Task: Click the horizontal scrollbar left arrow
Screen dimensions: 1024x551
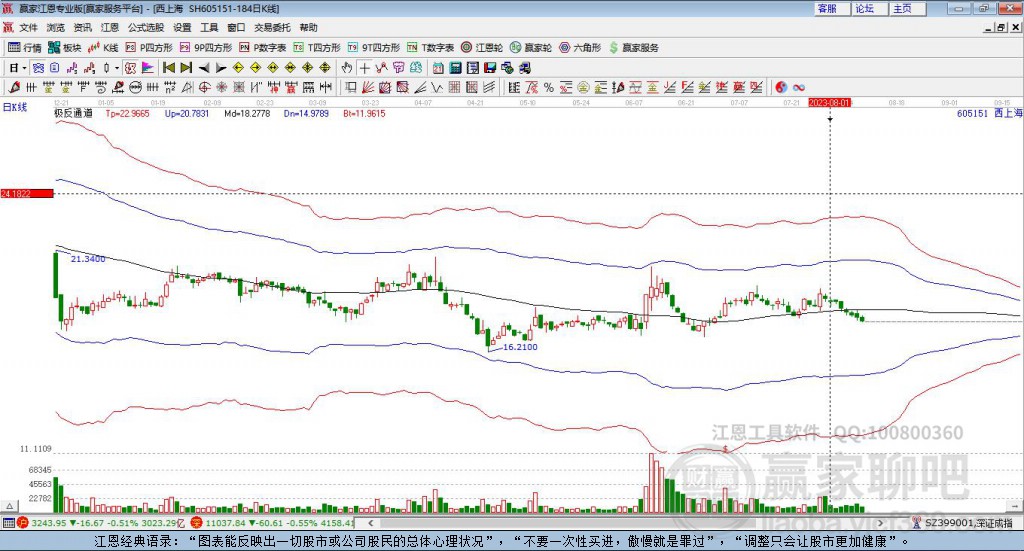Action: click(x=370, y=522)
